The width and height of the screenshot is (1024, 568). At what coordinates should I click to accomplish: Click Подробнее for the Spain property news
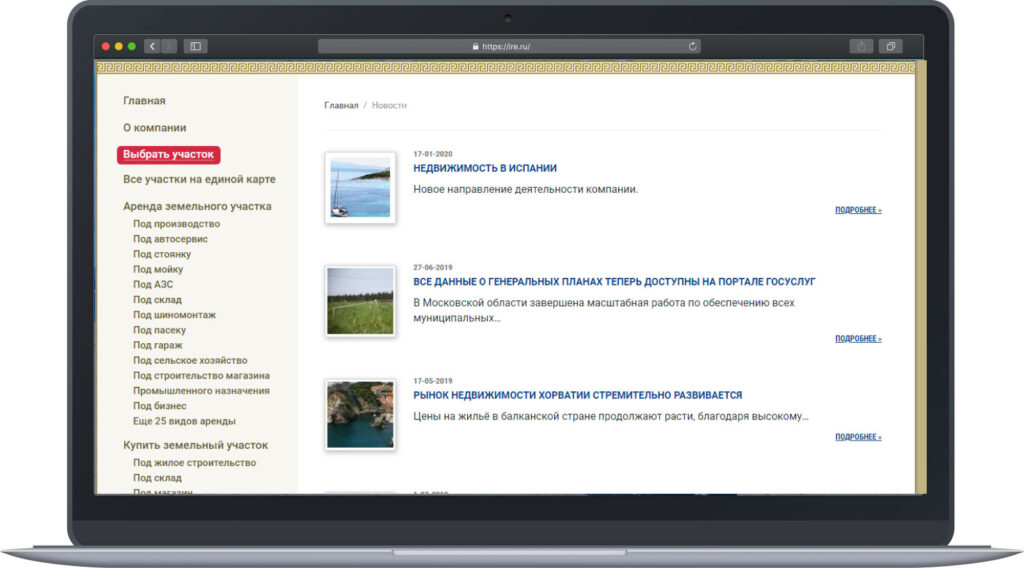coord(858,210)
